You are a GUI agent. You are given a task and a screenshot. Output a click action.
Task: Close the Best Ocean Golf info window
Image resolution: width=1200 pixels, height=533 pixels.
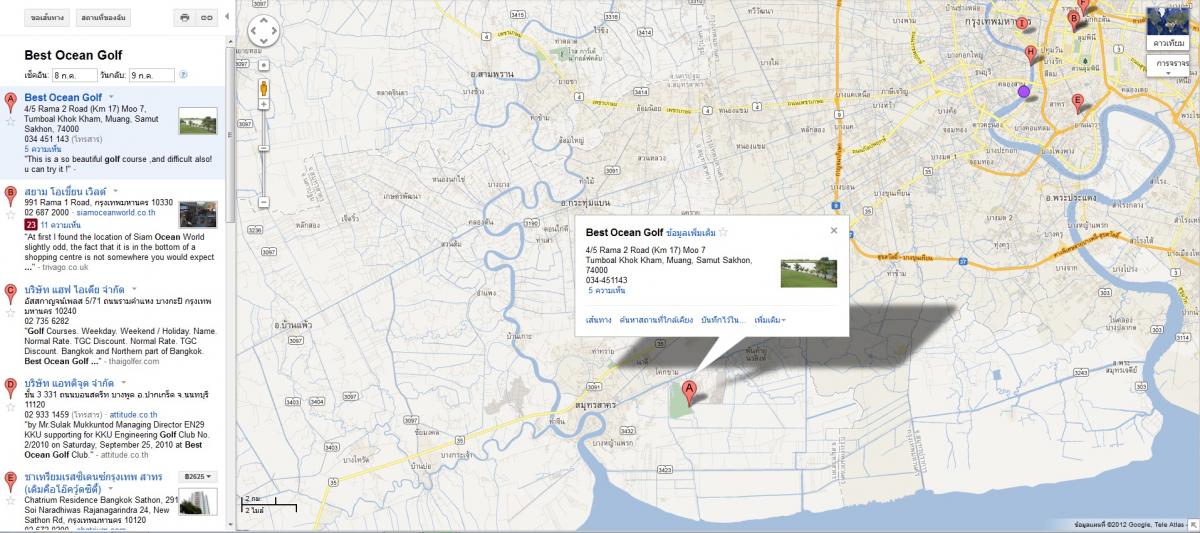pos(834,230)
